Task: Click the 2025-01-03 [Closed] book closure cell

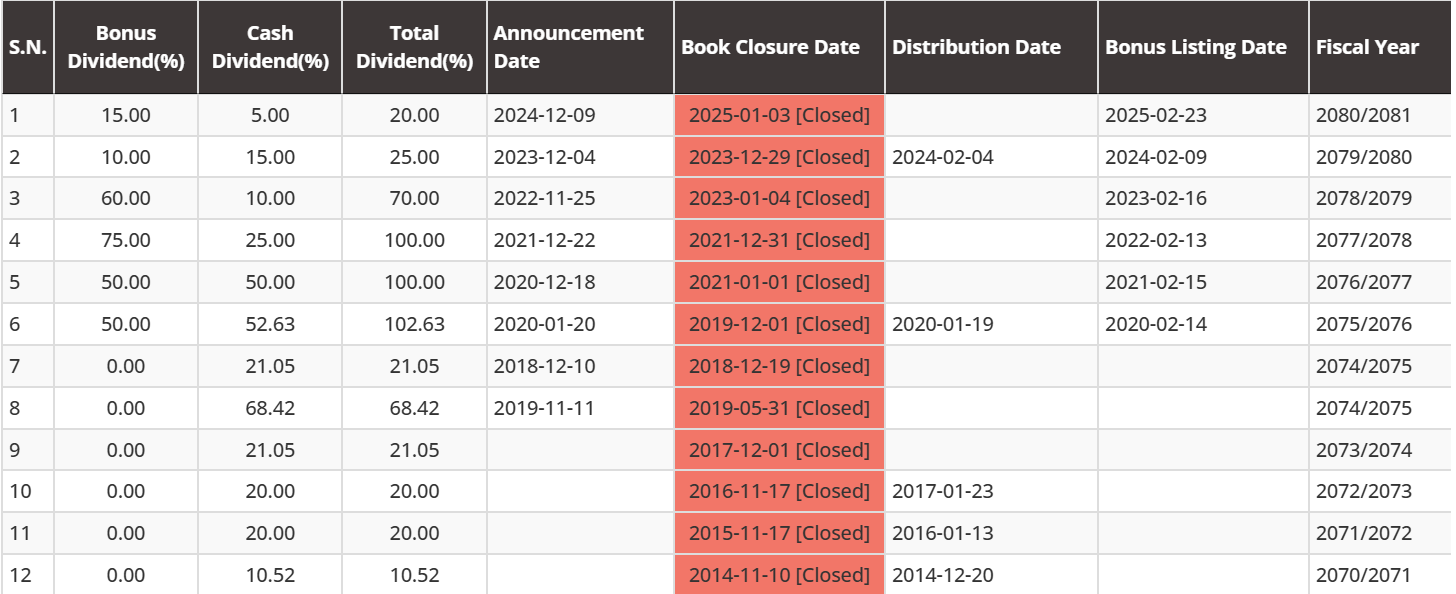Action: tap(779, 115)
